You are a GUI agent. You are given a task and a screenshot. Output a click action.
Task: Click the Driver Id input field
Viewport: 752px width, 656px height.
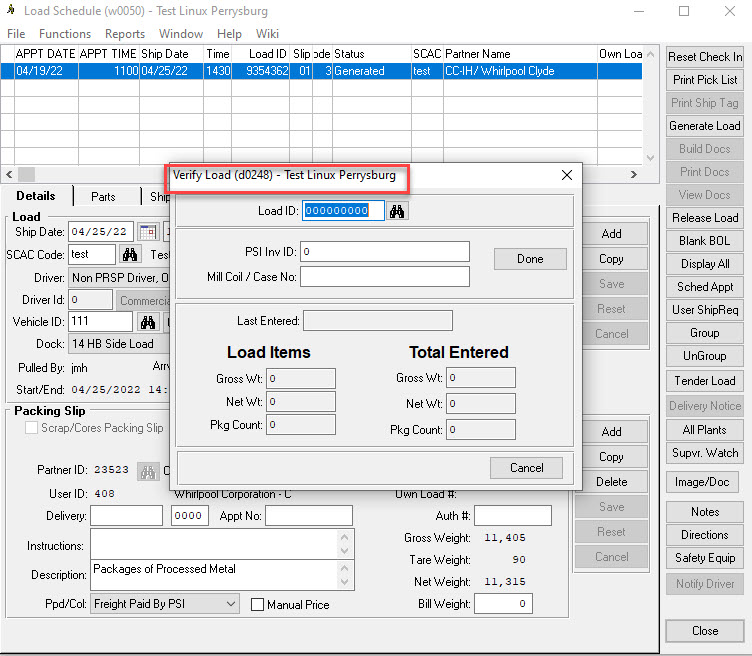pyautogui.click(x=90, y=300)
